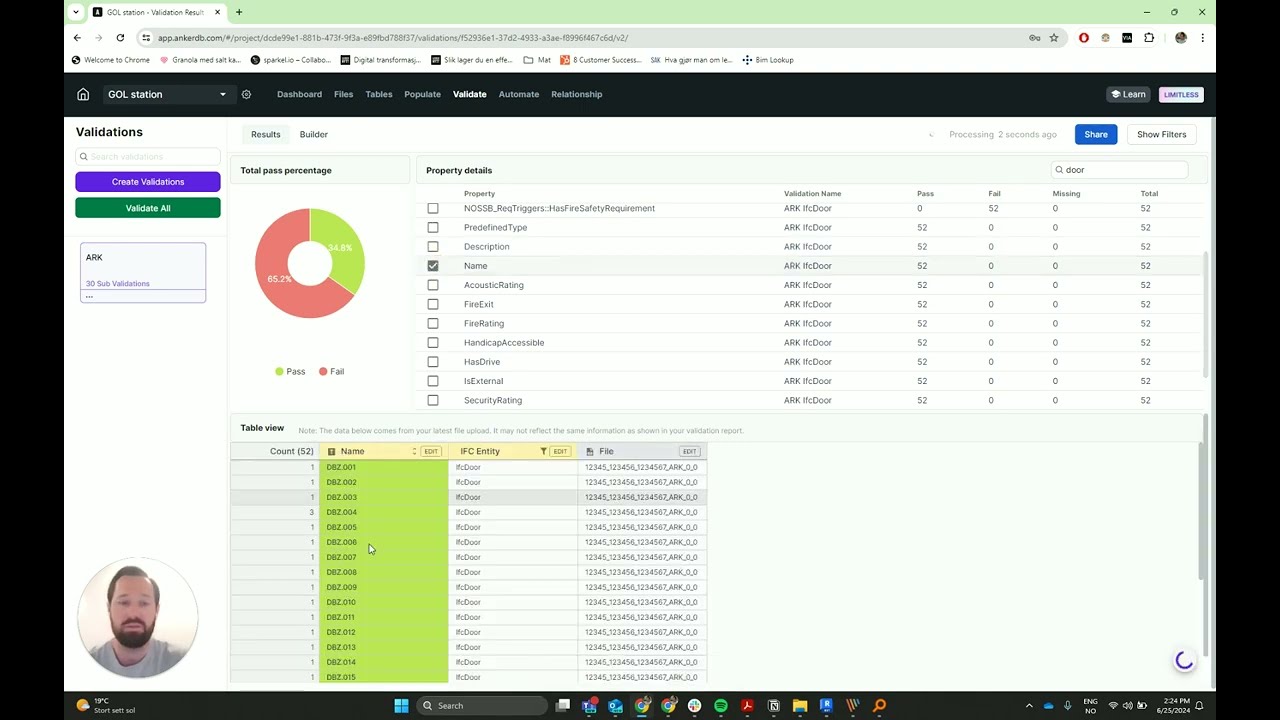Open project settings gear icon
The width and height of the screenshot is (1280, 720).
coord(246,94)
